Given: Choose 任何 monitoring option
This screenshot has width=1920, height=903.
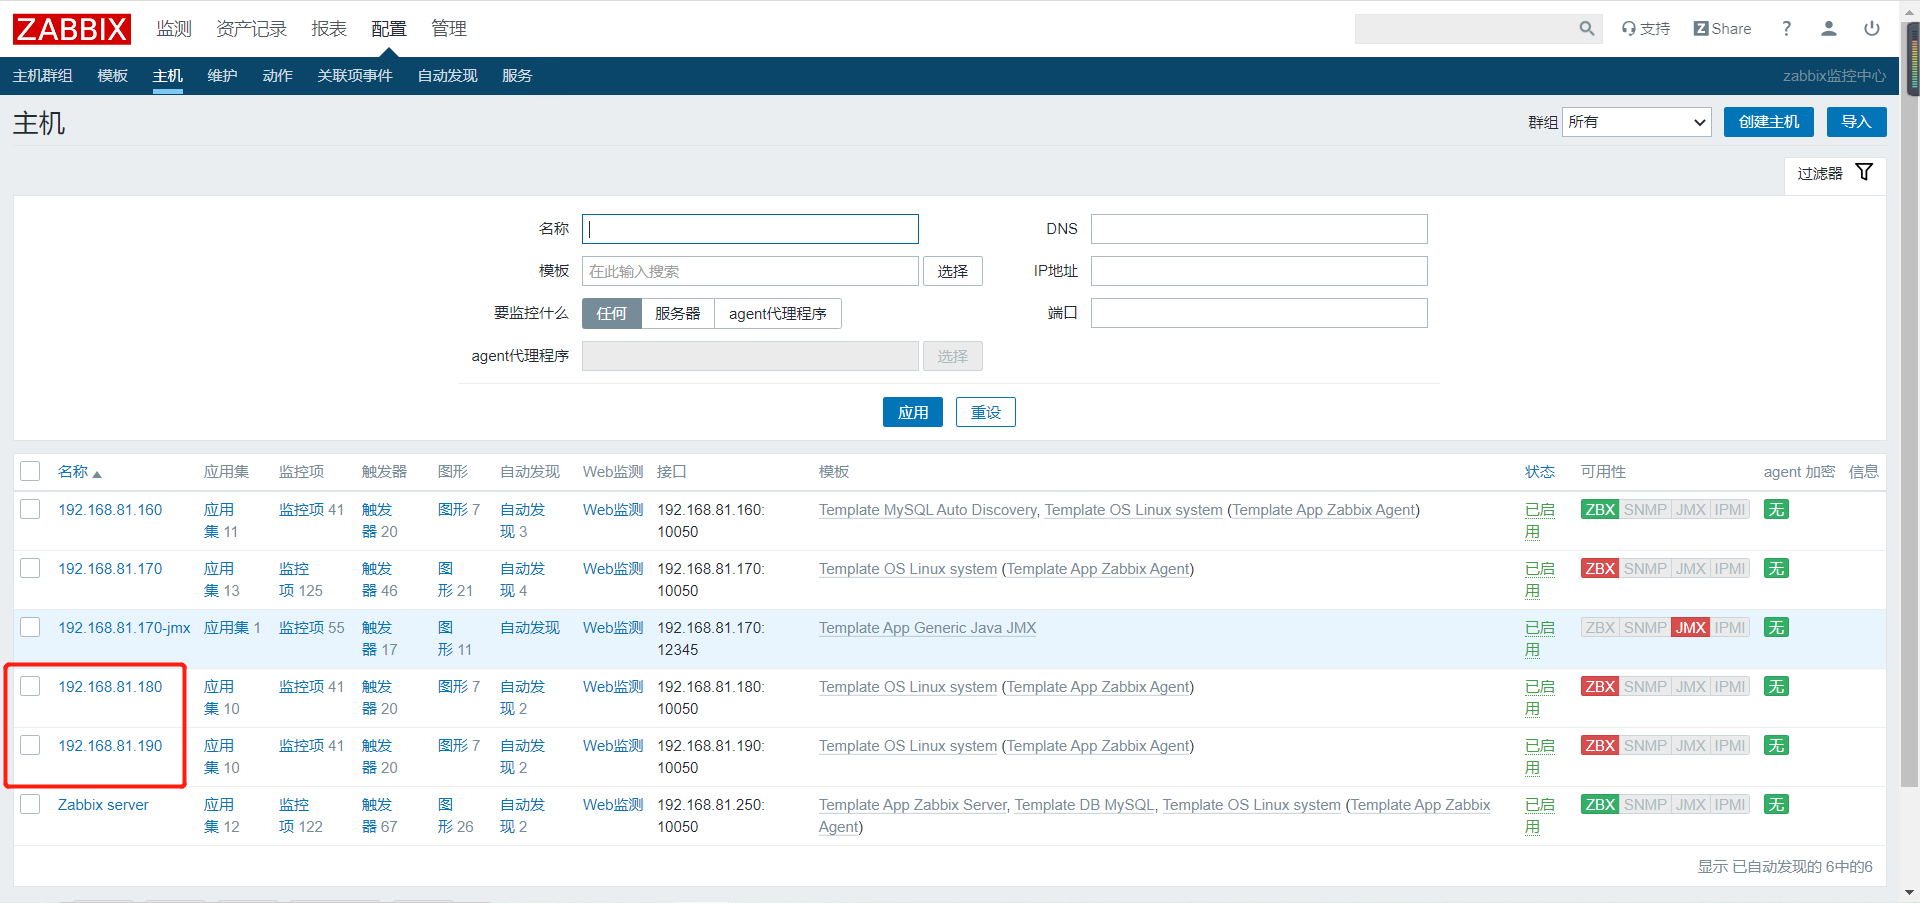Looking at the screenshot, I should coord(611,314).
